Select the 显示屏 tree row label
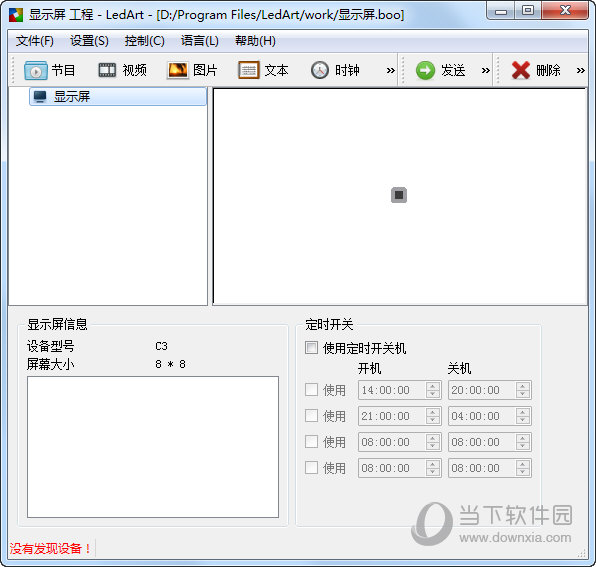596x567 pixels. click(x=72, y=97)
